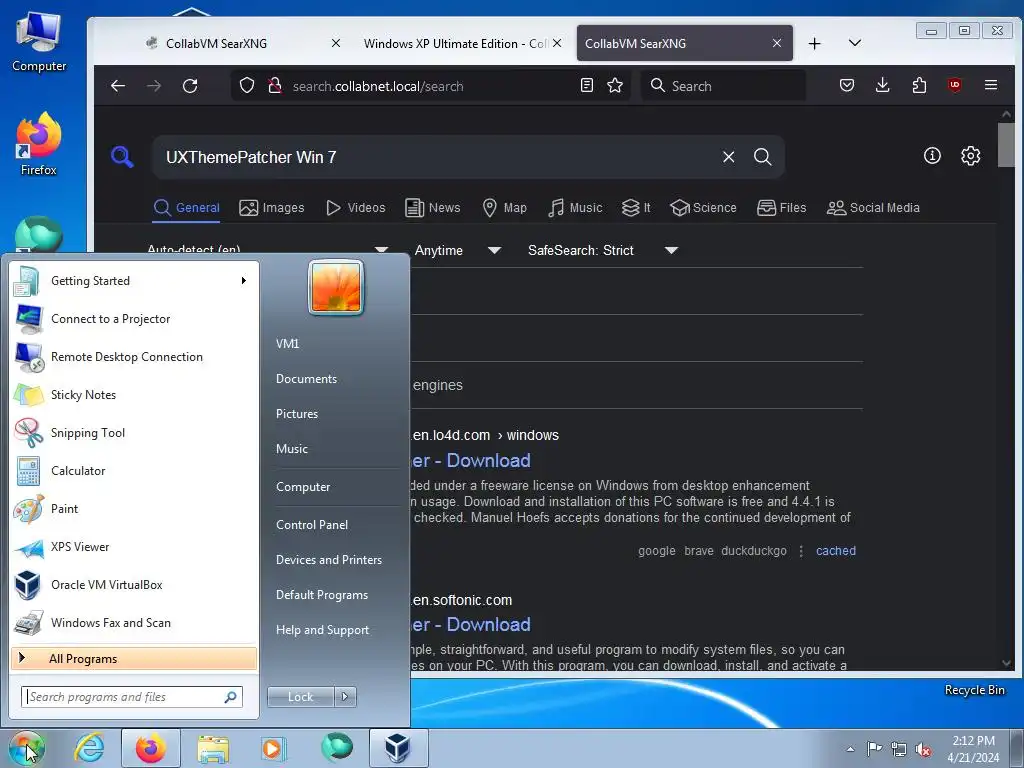This screenshot has height=768, width=1024.
Task: Select the Images search category
Action: coord(272,208)
